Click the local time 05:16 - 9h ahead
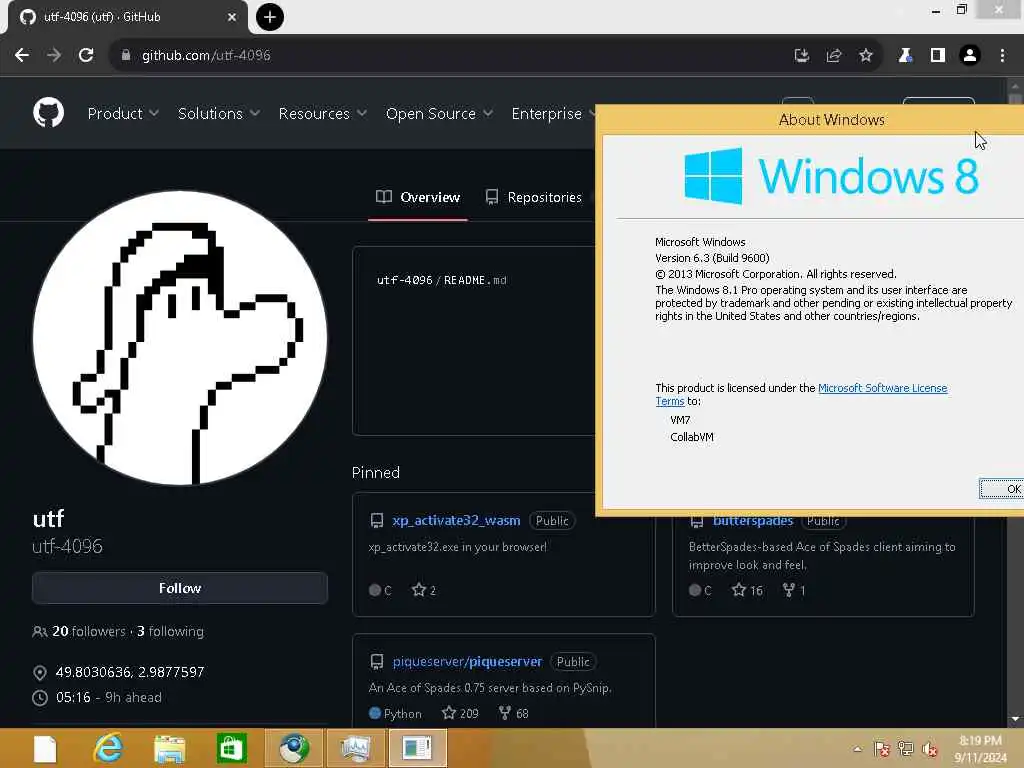 coord(109,697)
